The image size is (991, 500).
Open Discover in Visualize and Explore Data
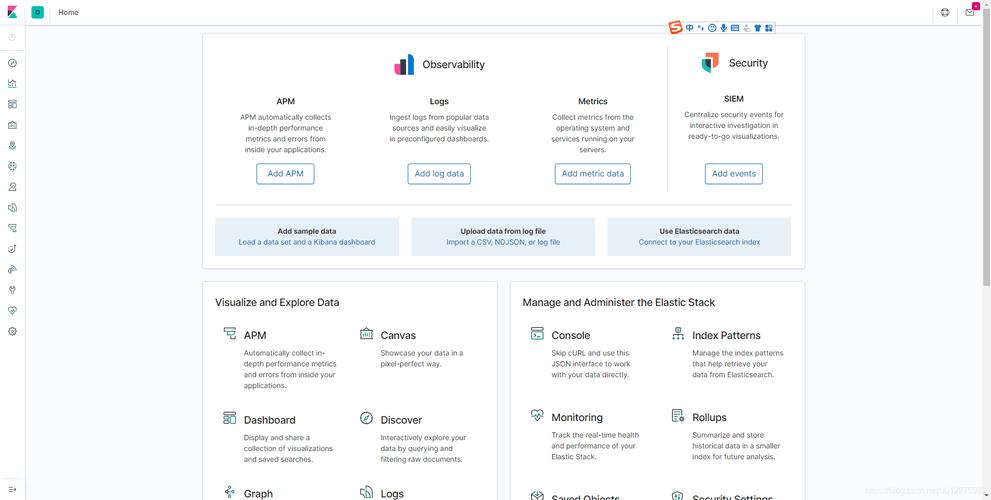coord(401,420)
